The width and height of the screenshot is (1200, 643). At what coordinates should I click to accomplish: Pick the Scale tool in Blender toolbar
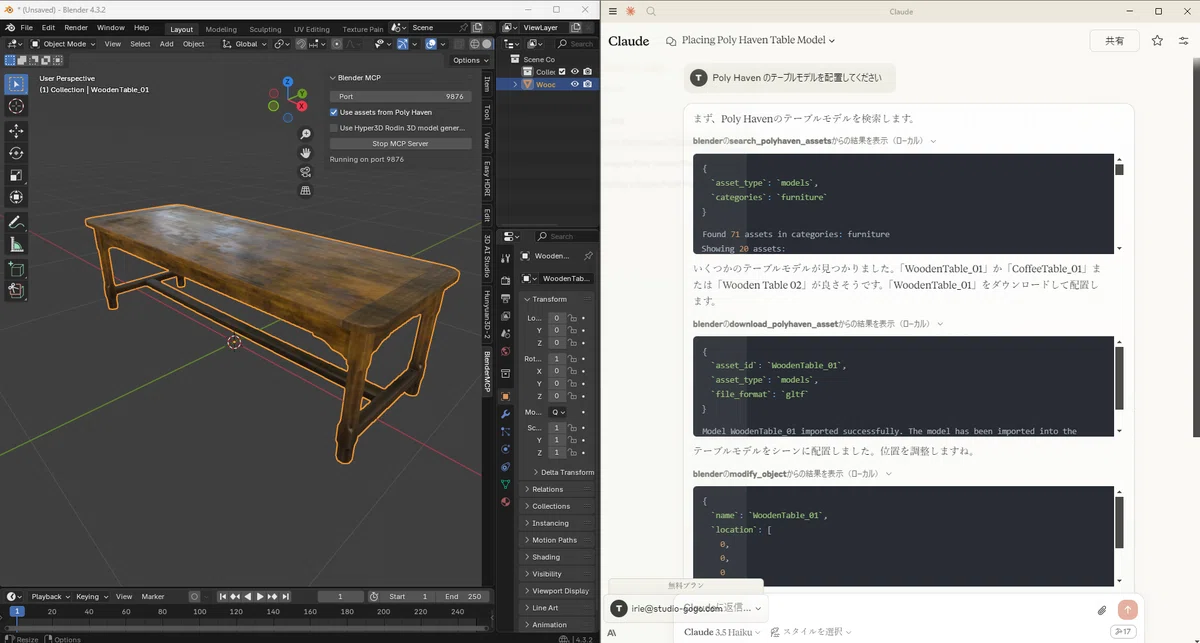(16, 175)
